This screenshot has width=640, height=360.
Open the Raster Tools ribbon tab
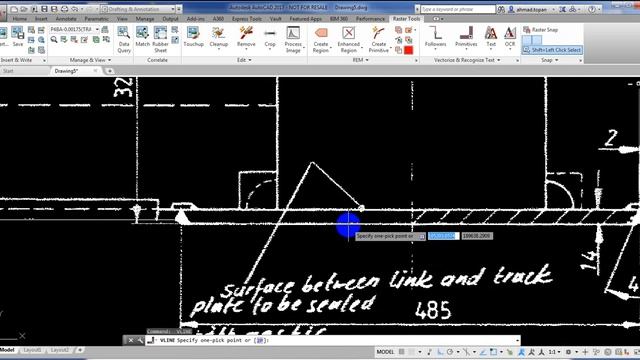pyautogui.click(x=406, y=19)
